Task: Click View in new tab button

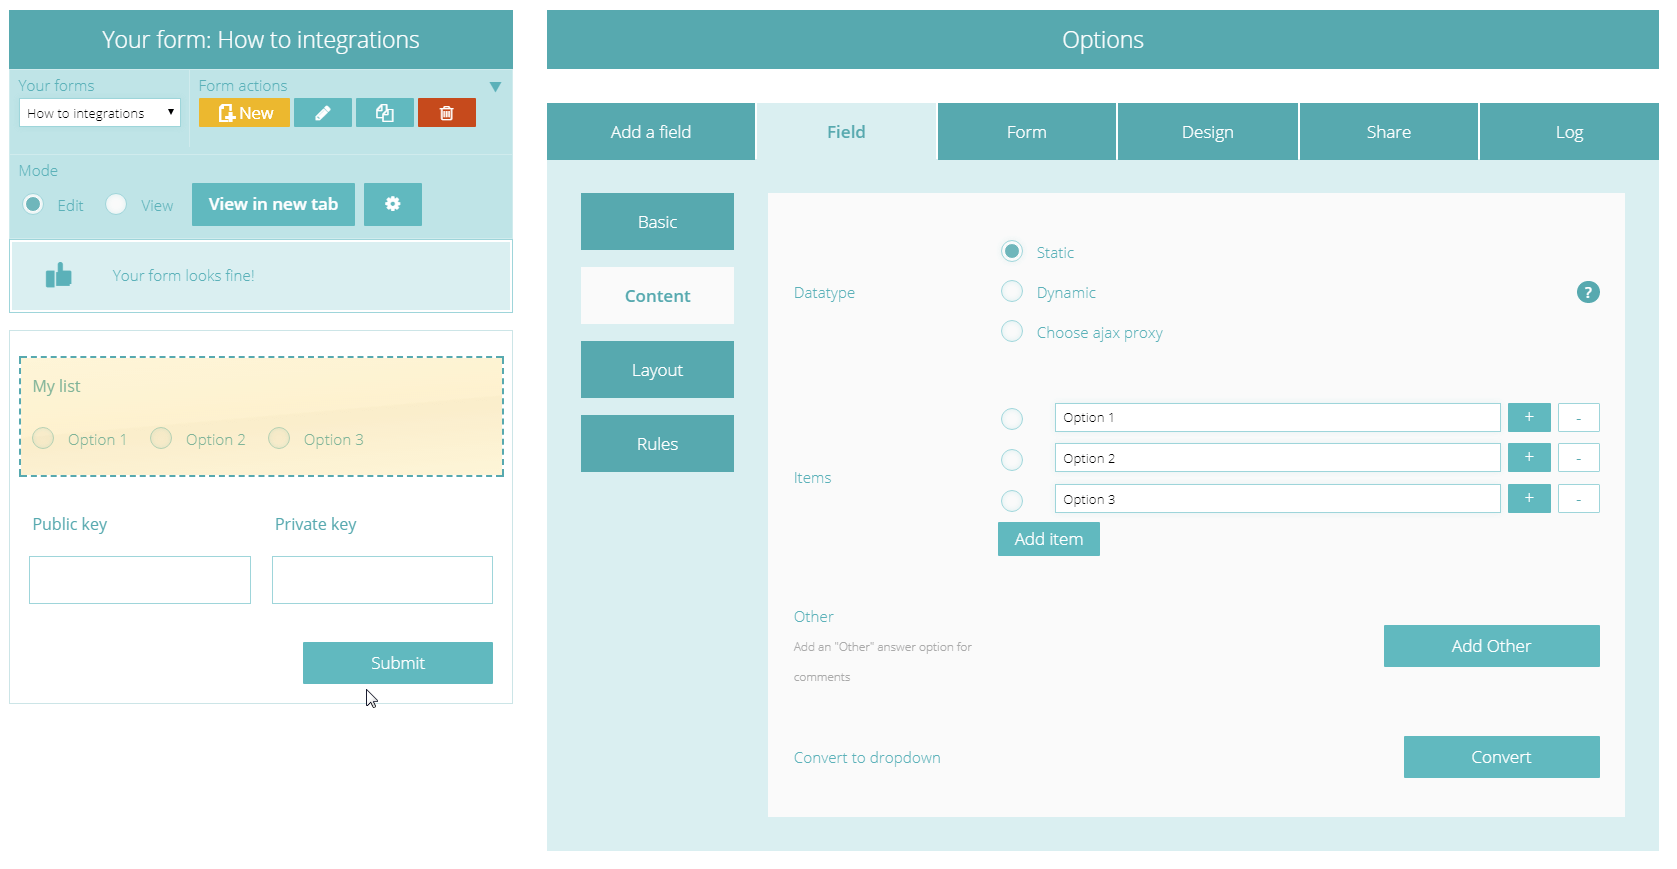Action: [x=273, y=204]
